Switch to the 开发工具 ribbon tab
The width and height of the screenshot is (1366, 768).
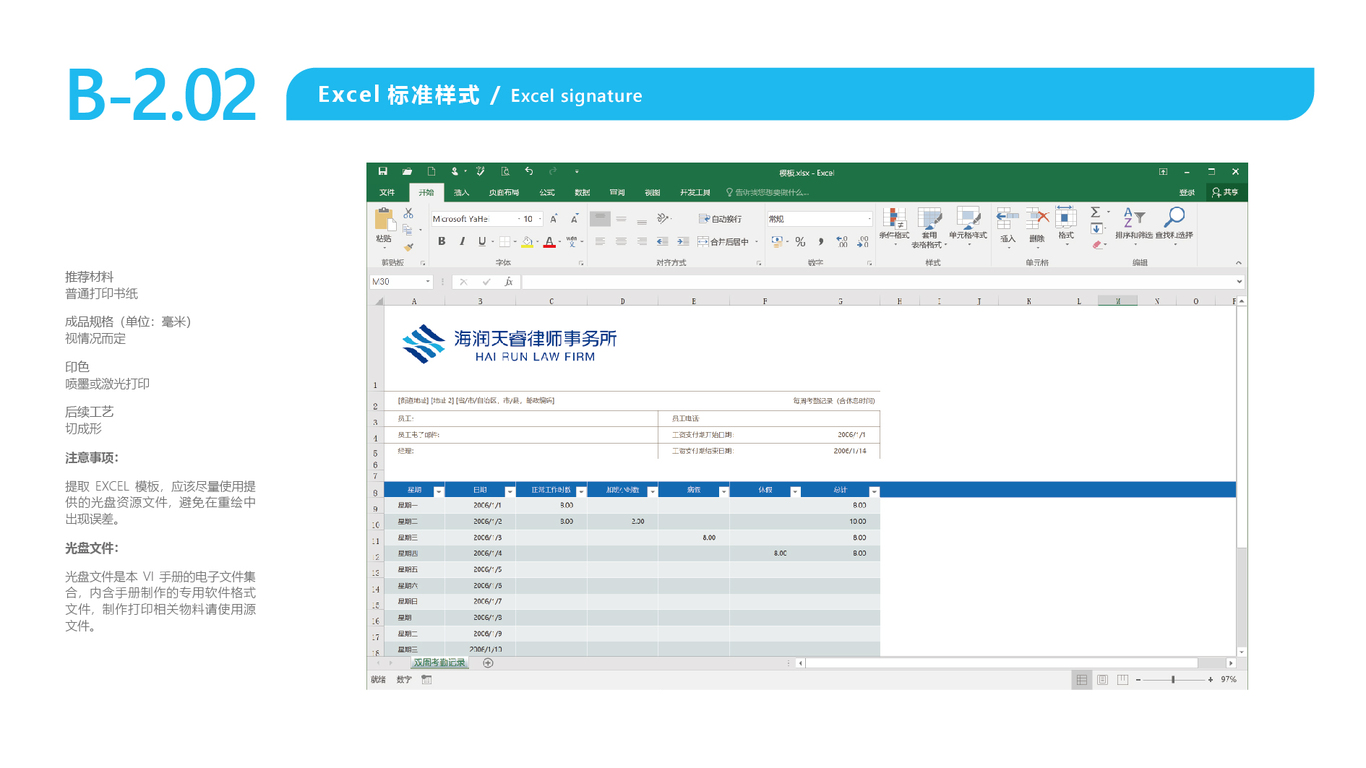695,193
